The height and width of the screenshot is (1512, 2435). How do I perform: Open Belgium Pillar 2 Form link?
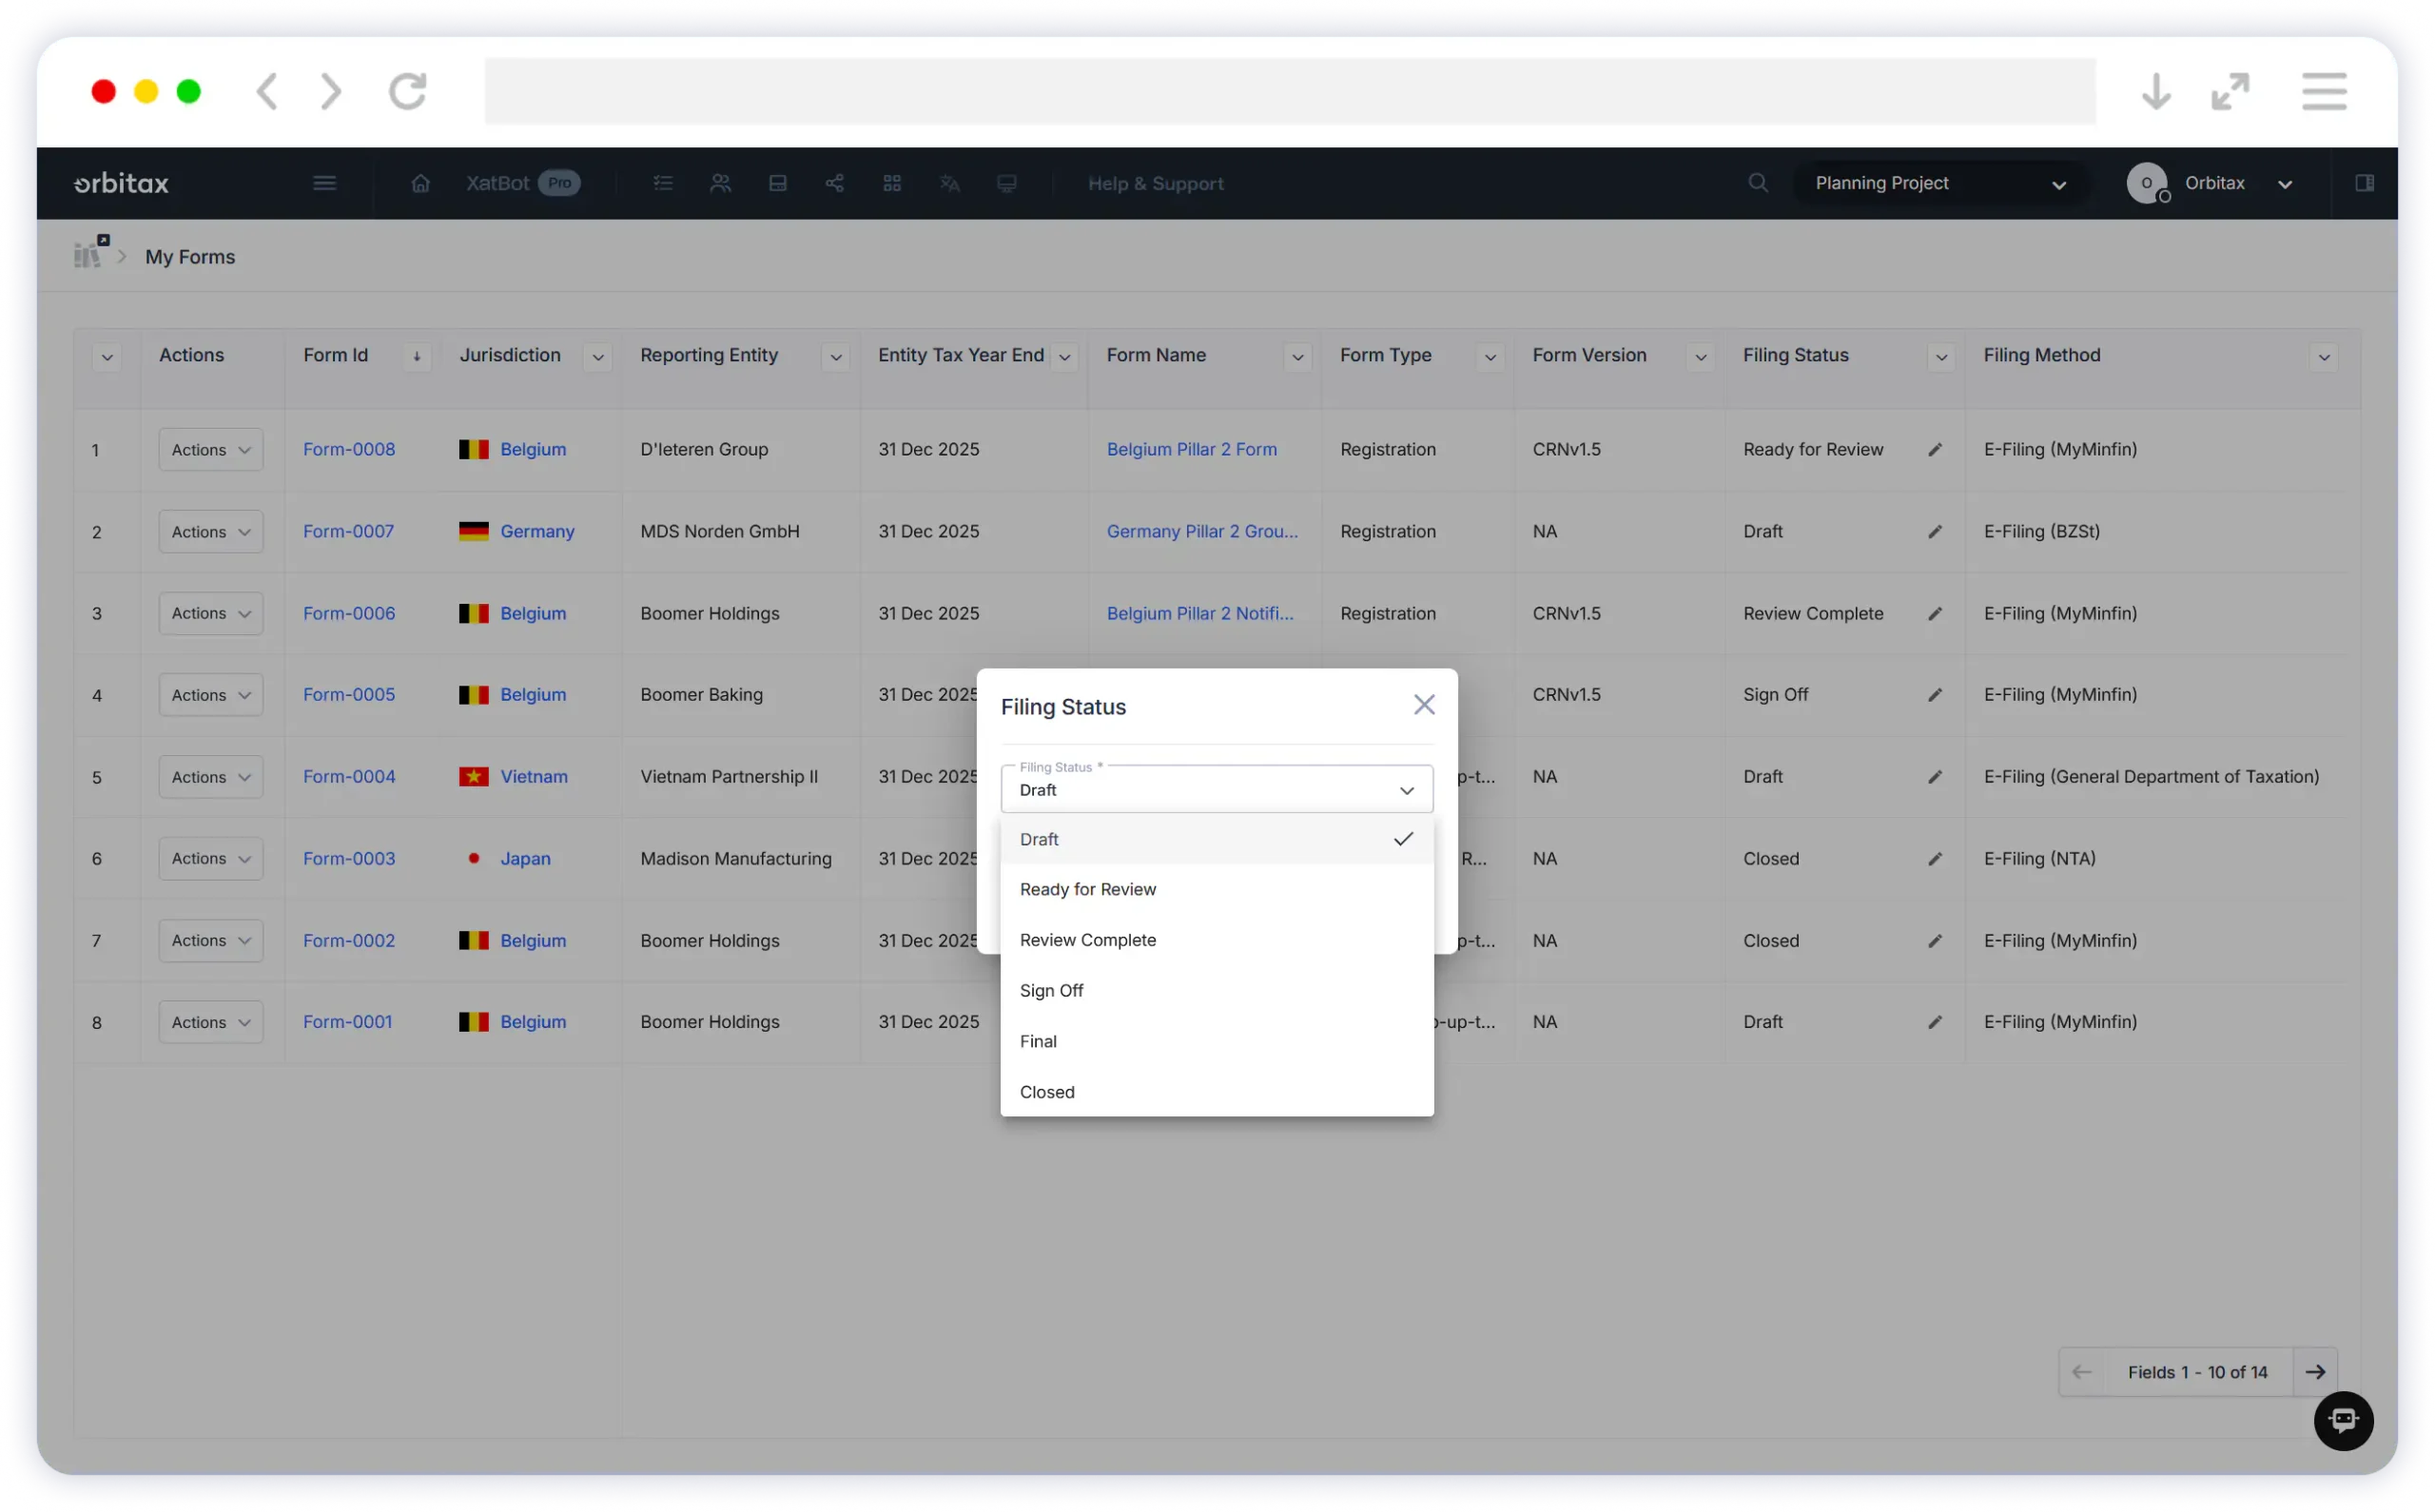[x=1191, y=450]
